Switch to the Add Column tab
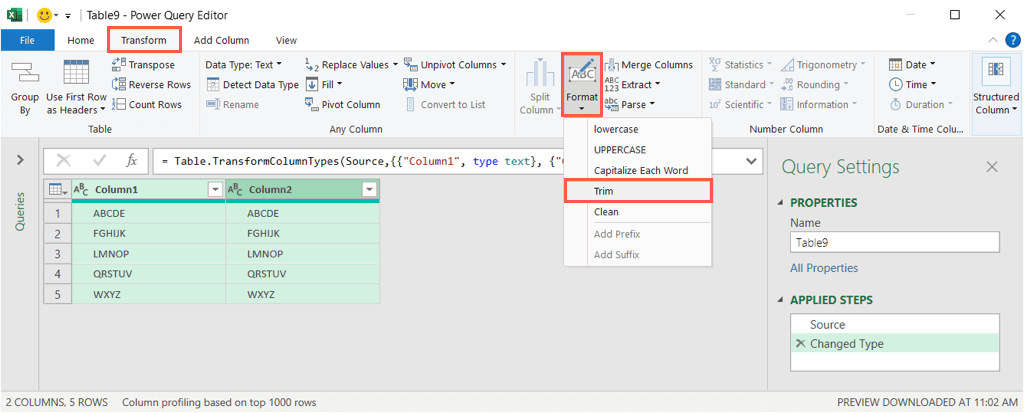Image resolution: width=1024 pixels, height=413 pixels. 221,40
